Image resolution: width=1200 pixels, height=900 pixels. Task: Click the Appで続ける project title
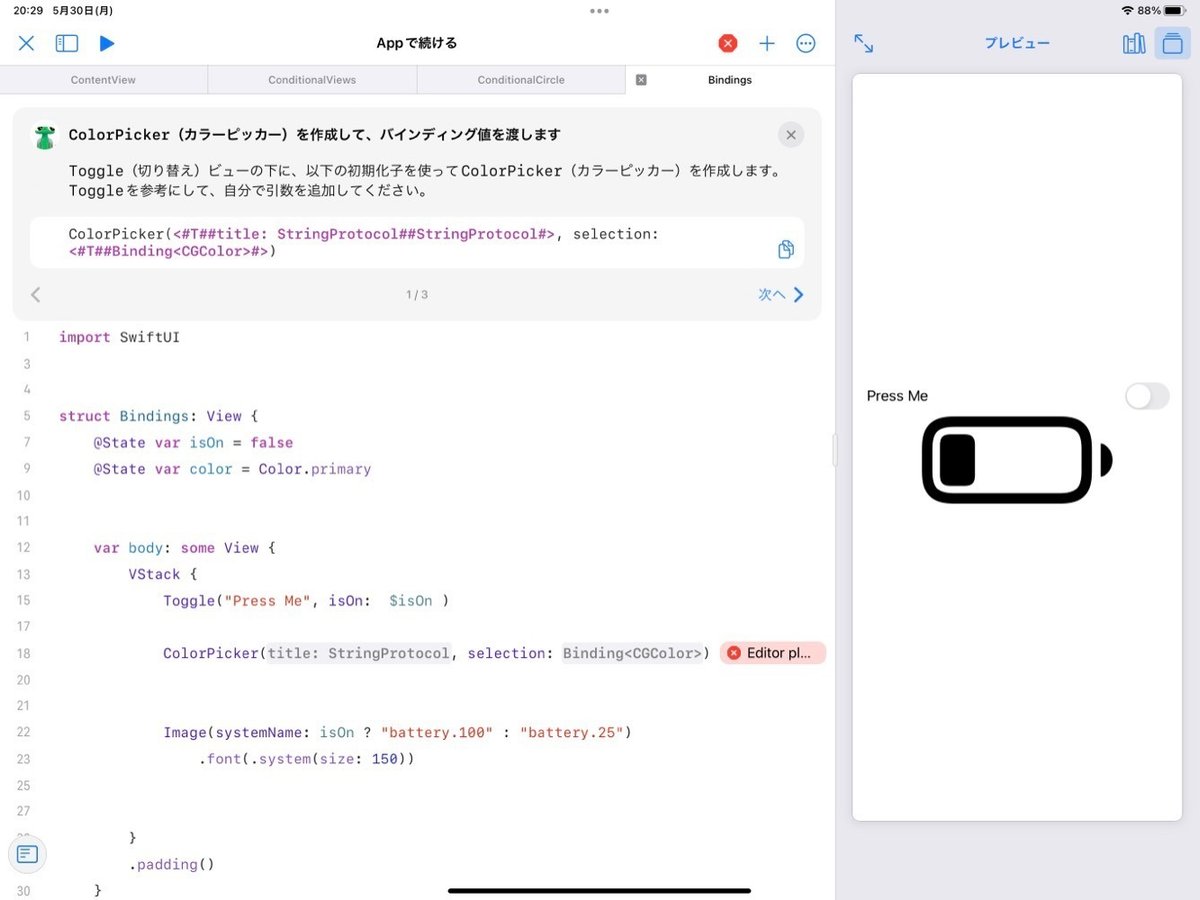coord(417,43)
